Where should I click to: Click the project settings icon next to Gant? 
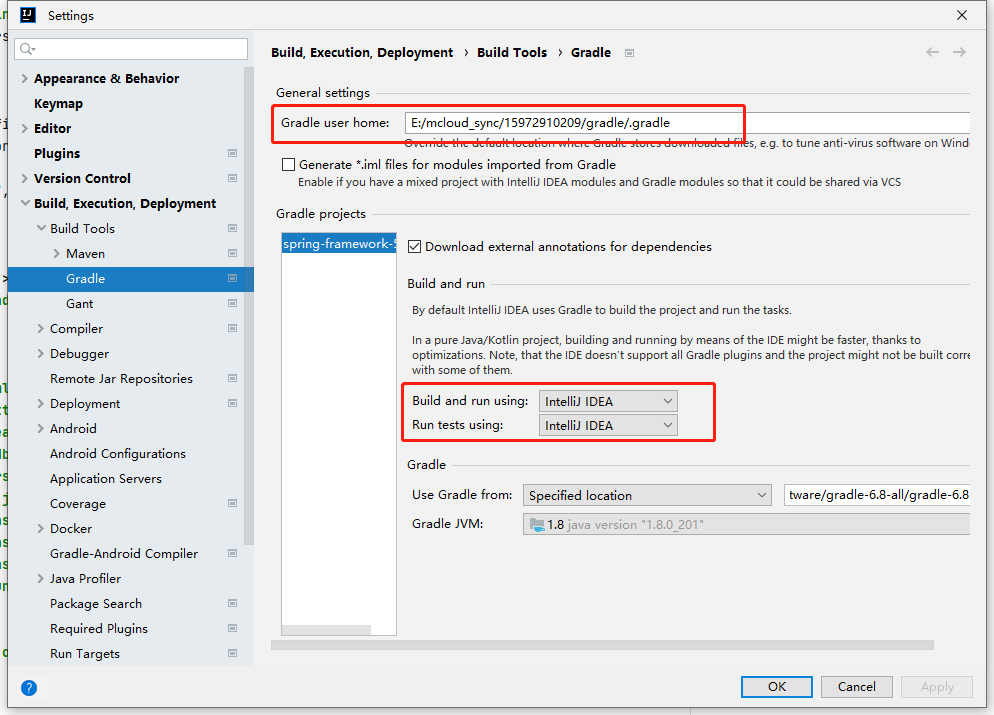tap(233, 304)
